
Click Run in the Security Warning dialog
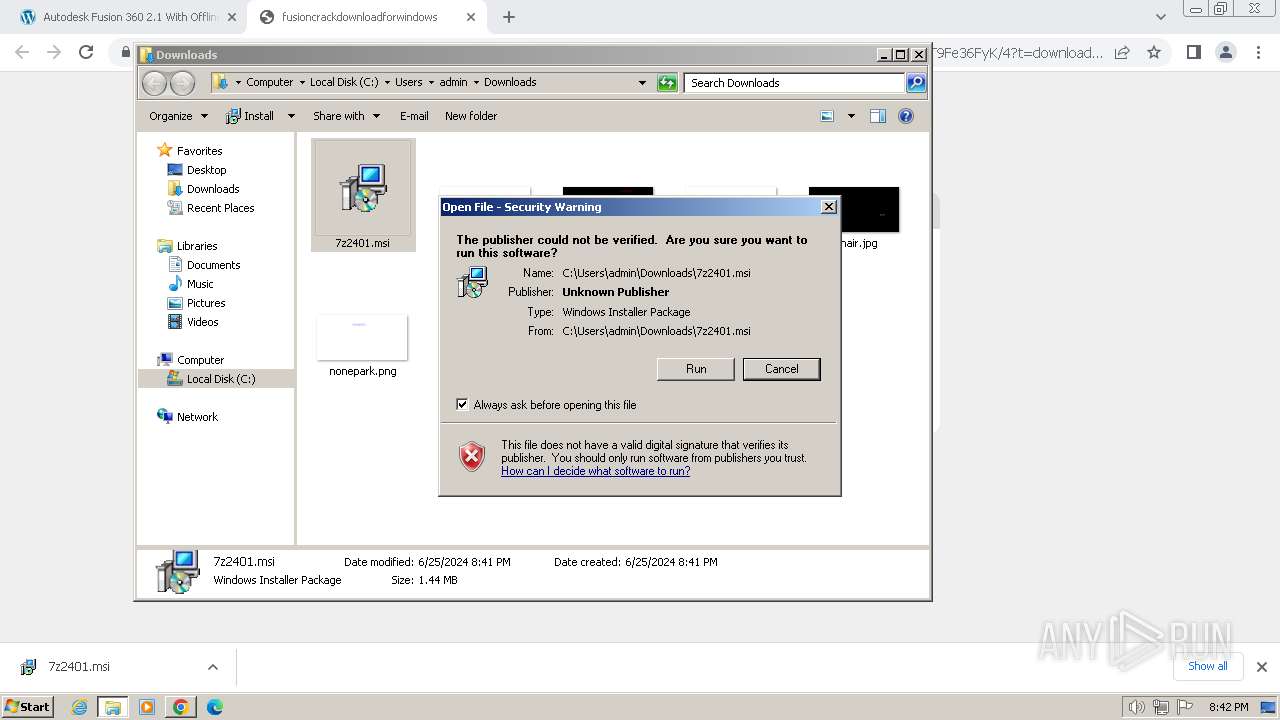click(x=696, y=369)
